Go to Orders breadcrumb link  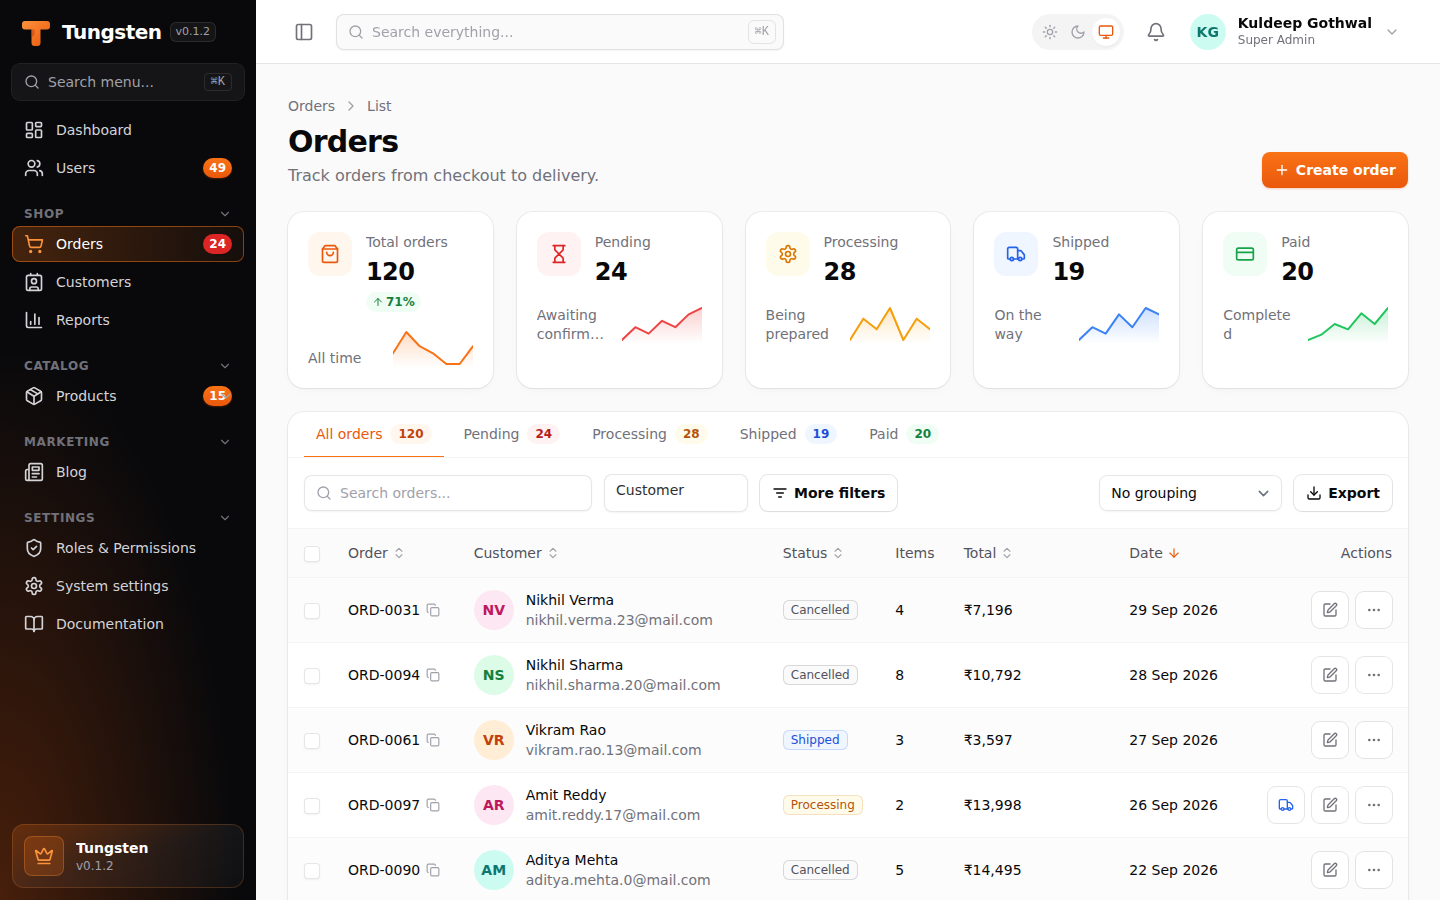[x=312, y=106]
